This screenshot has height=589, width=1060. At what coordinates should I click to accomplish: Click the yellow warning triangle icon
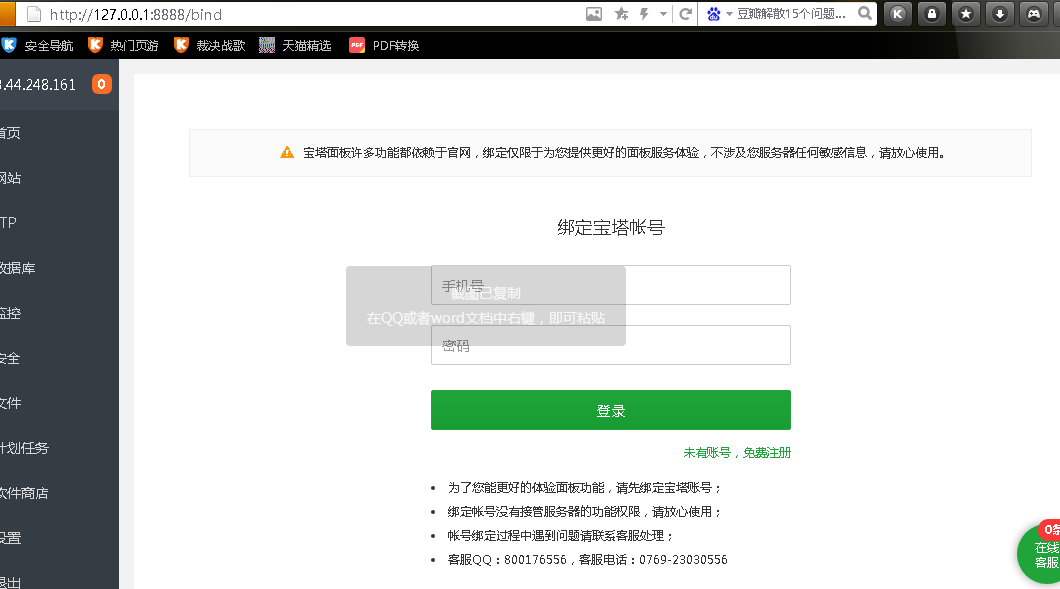(x=287, y=152)
